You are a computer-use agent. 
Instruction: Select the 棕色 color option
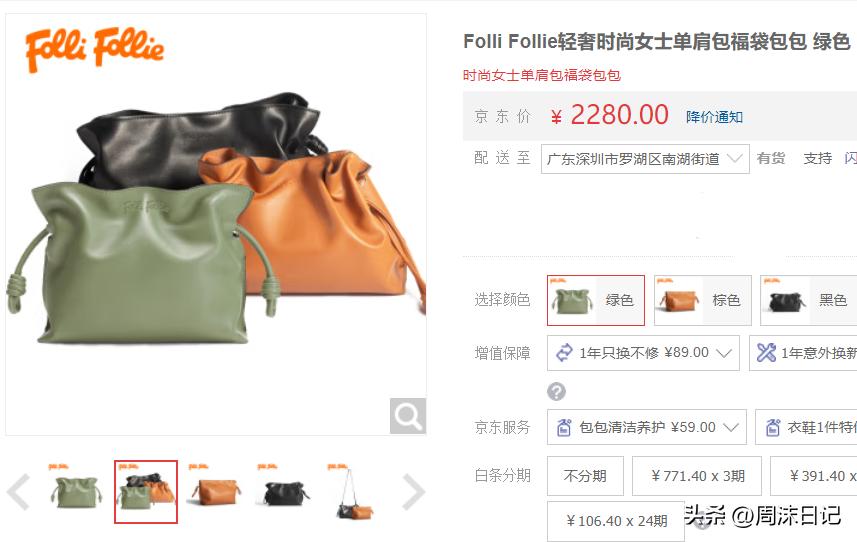tap(703, 301)
